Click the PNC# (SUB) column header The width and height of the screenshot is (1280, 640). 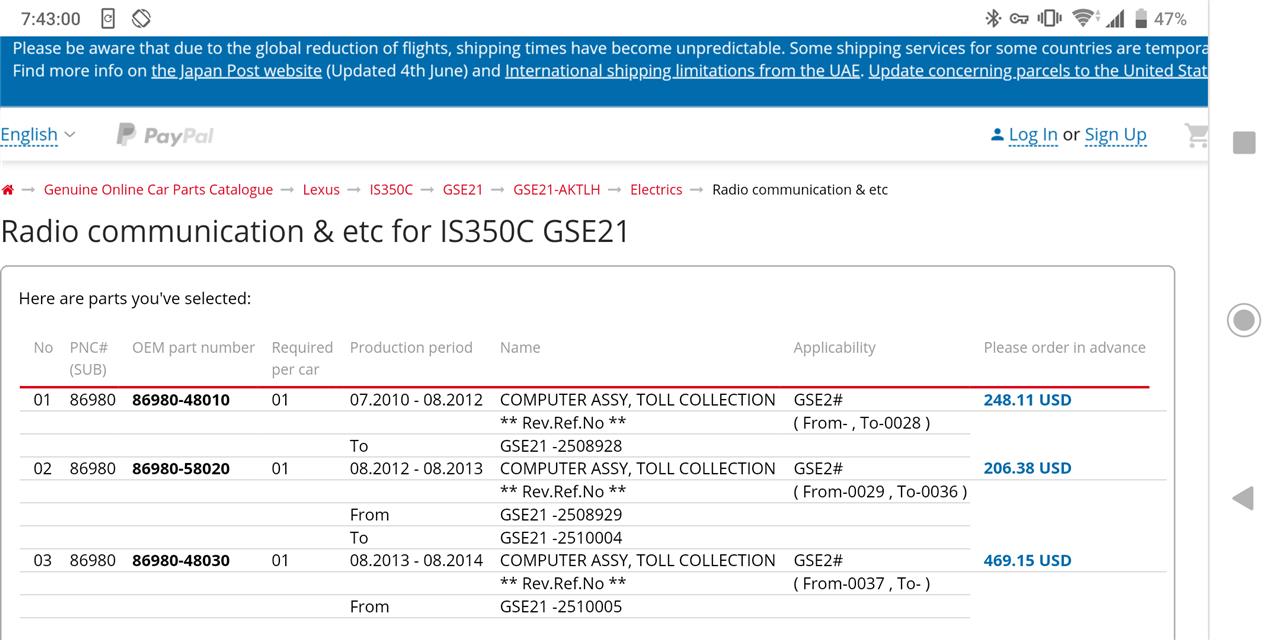pyautogui.click(x=88, y=358)
